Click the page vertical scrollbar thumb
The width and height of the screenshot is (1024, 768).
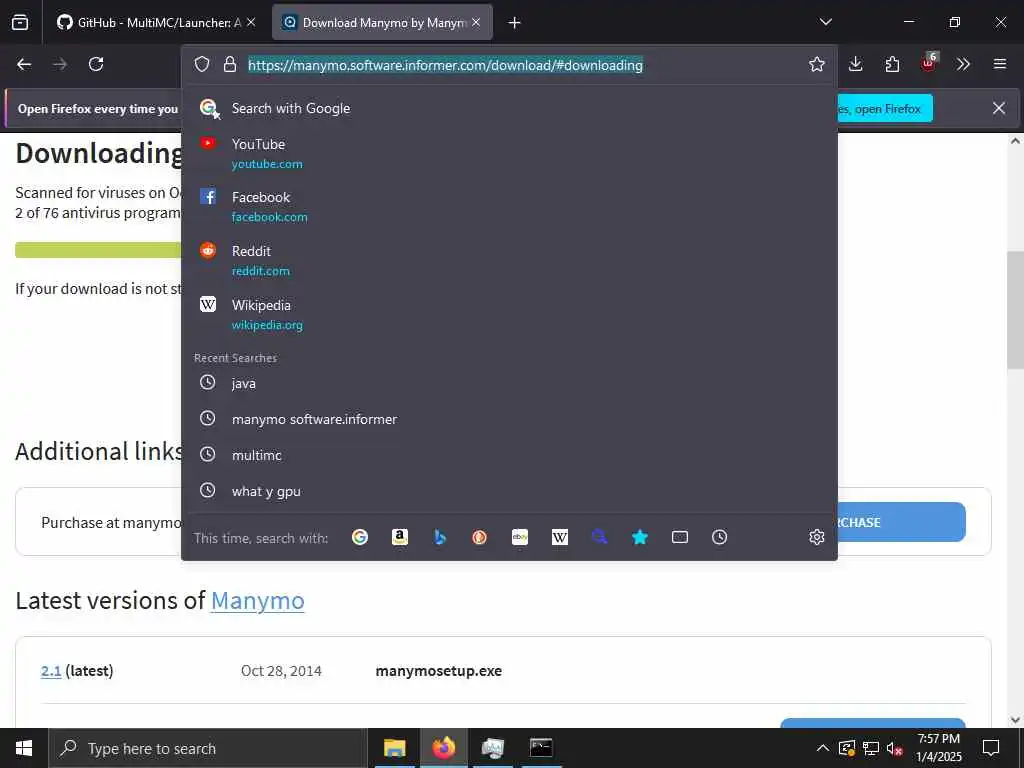pyautogui.click(x=1015, y=310)
